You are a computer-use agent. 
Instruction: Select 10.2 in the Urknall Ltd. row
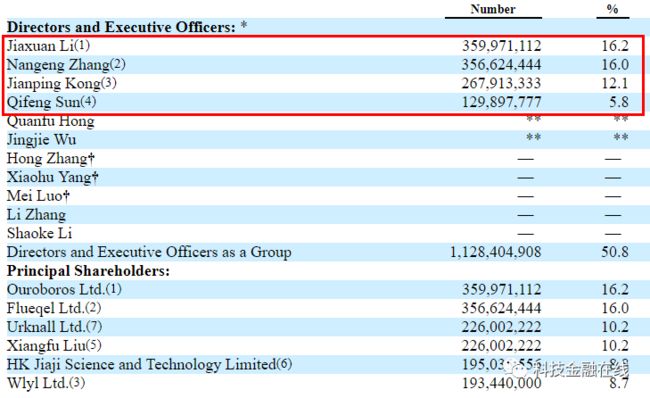[x=615, y=327]
